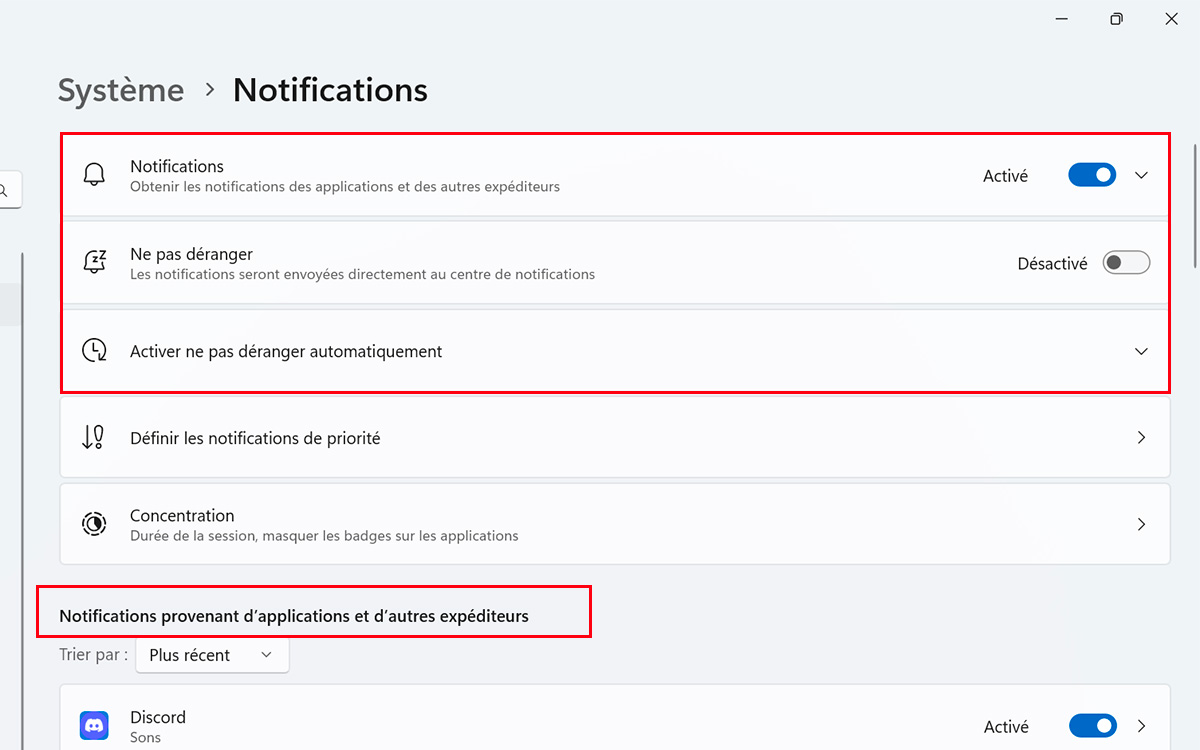The image size is (1200, 750).
Task: Restore the Settings window size
Action: point(1116,19)
